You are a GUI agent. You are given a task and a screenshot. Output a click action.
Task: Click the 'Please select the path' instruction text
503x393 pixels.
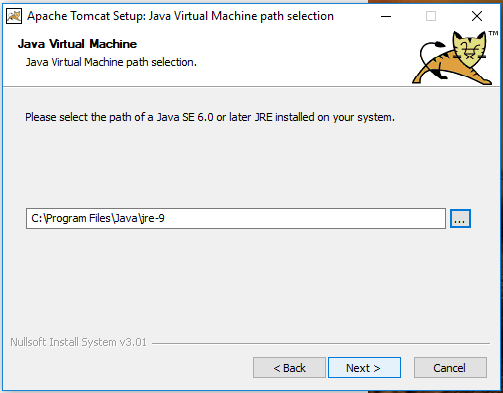coord(210,117)
